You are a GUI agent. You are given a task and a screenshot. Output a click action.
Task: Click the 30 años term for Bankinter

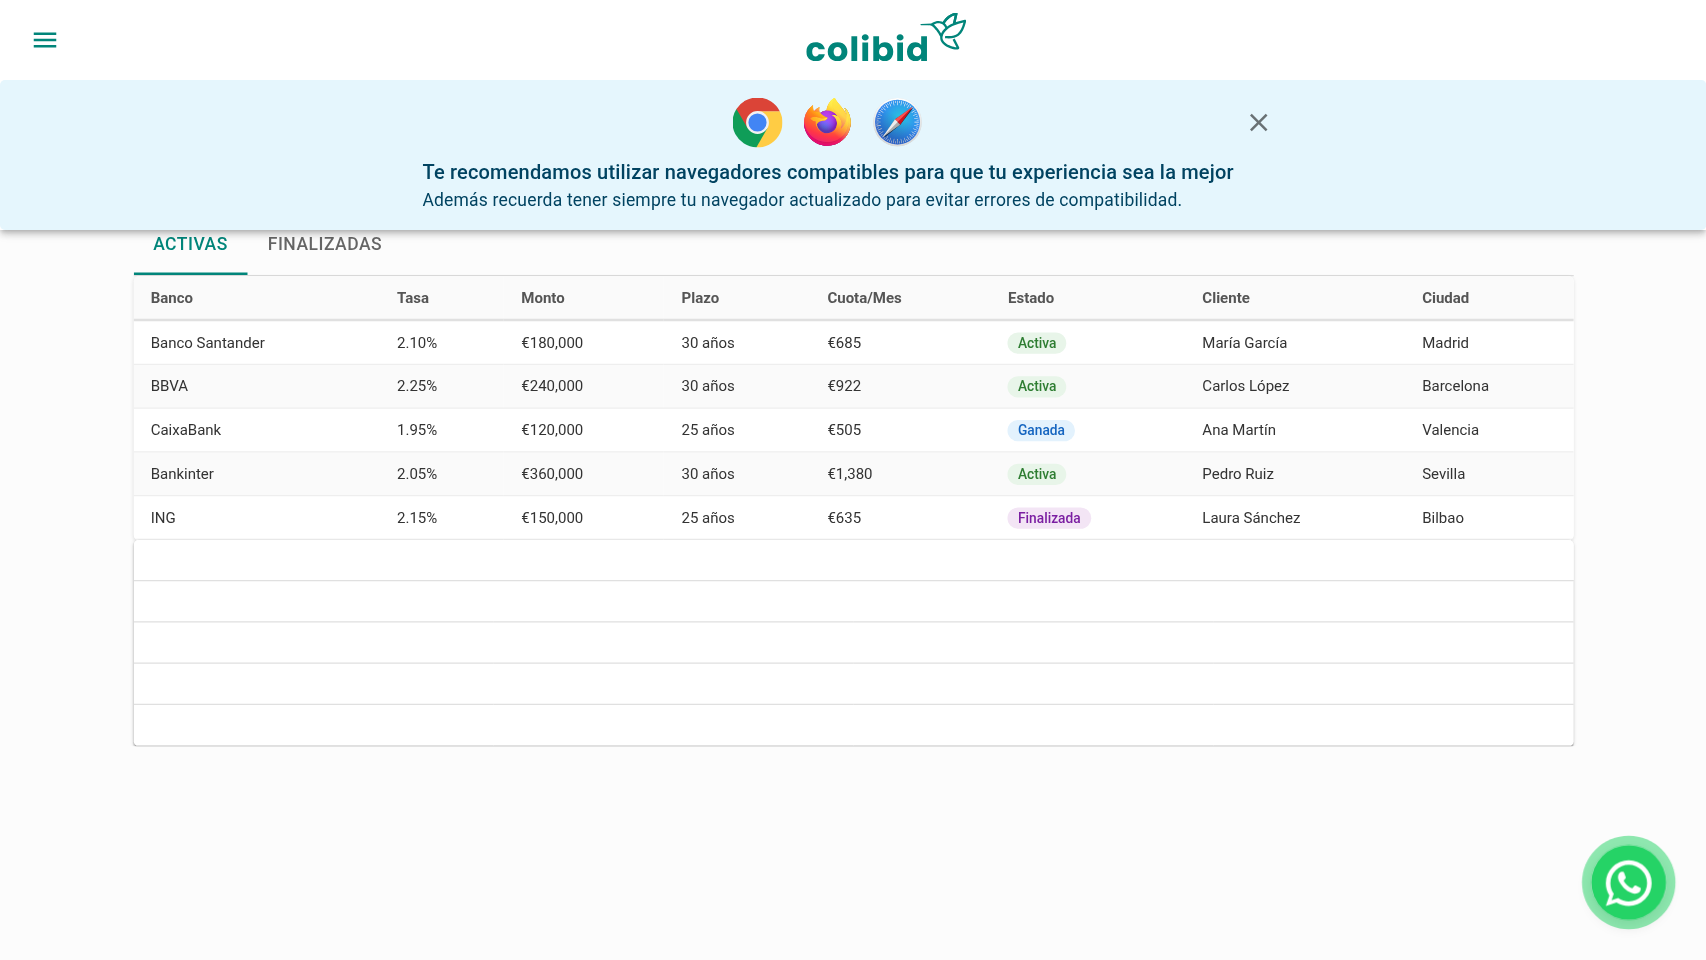tap(708, 474)
